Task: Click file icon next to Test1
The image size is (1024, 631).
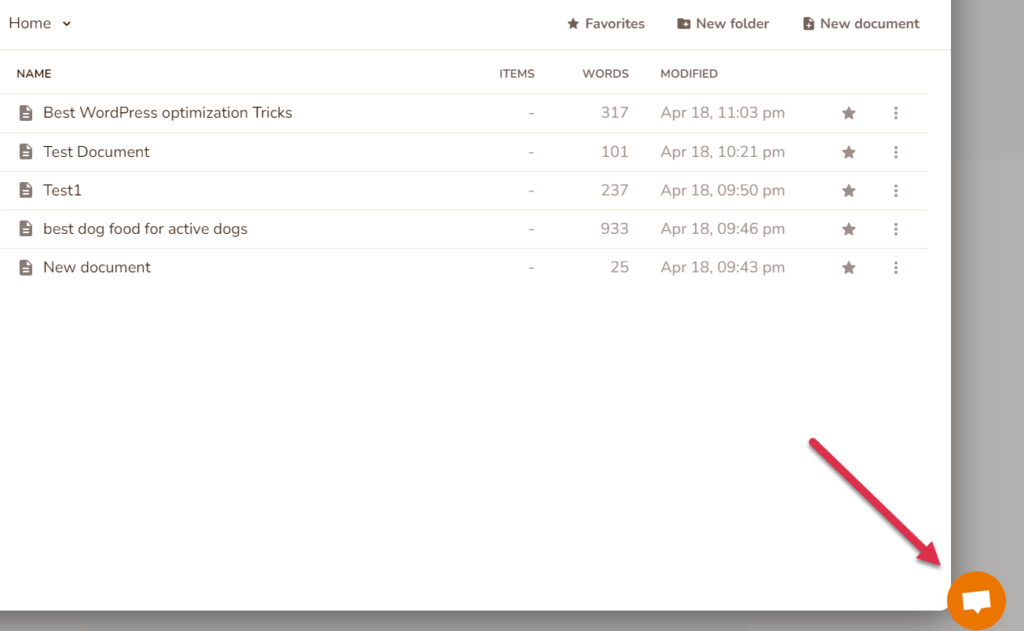Action: 26,190
